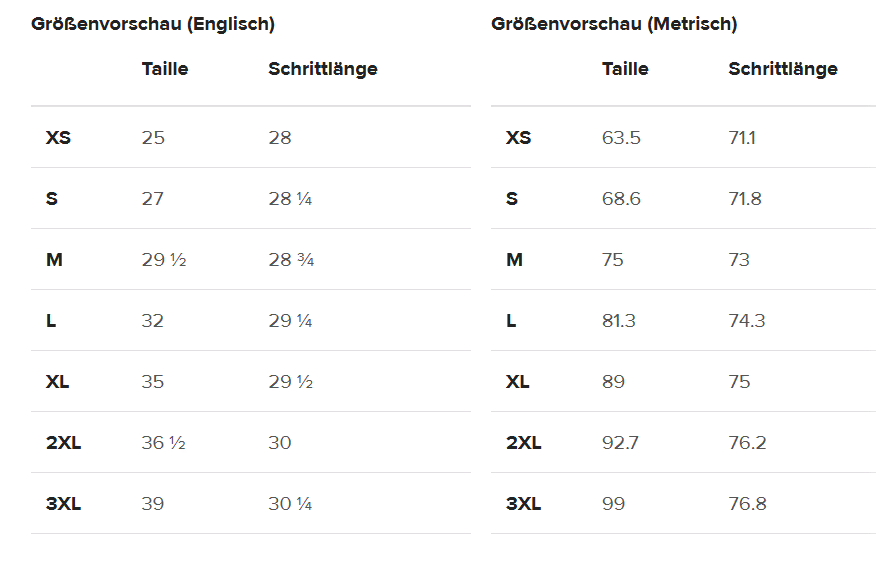
Task: Click the Schrittlänge header in the metric table
Action: point(782,69)
